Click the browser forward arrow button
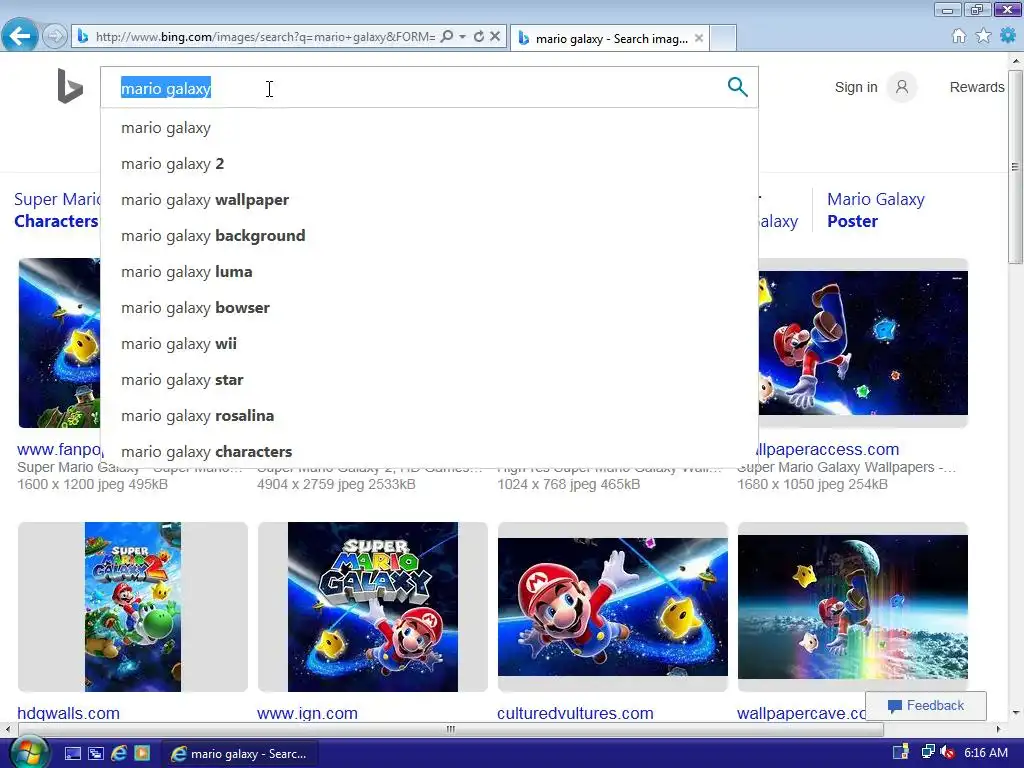This screenshot has height=768, width=1024. (x=55, y=36)
